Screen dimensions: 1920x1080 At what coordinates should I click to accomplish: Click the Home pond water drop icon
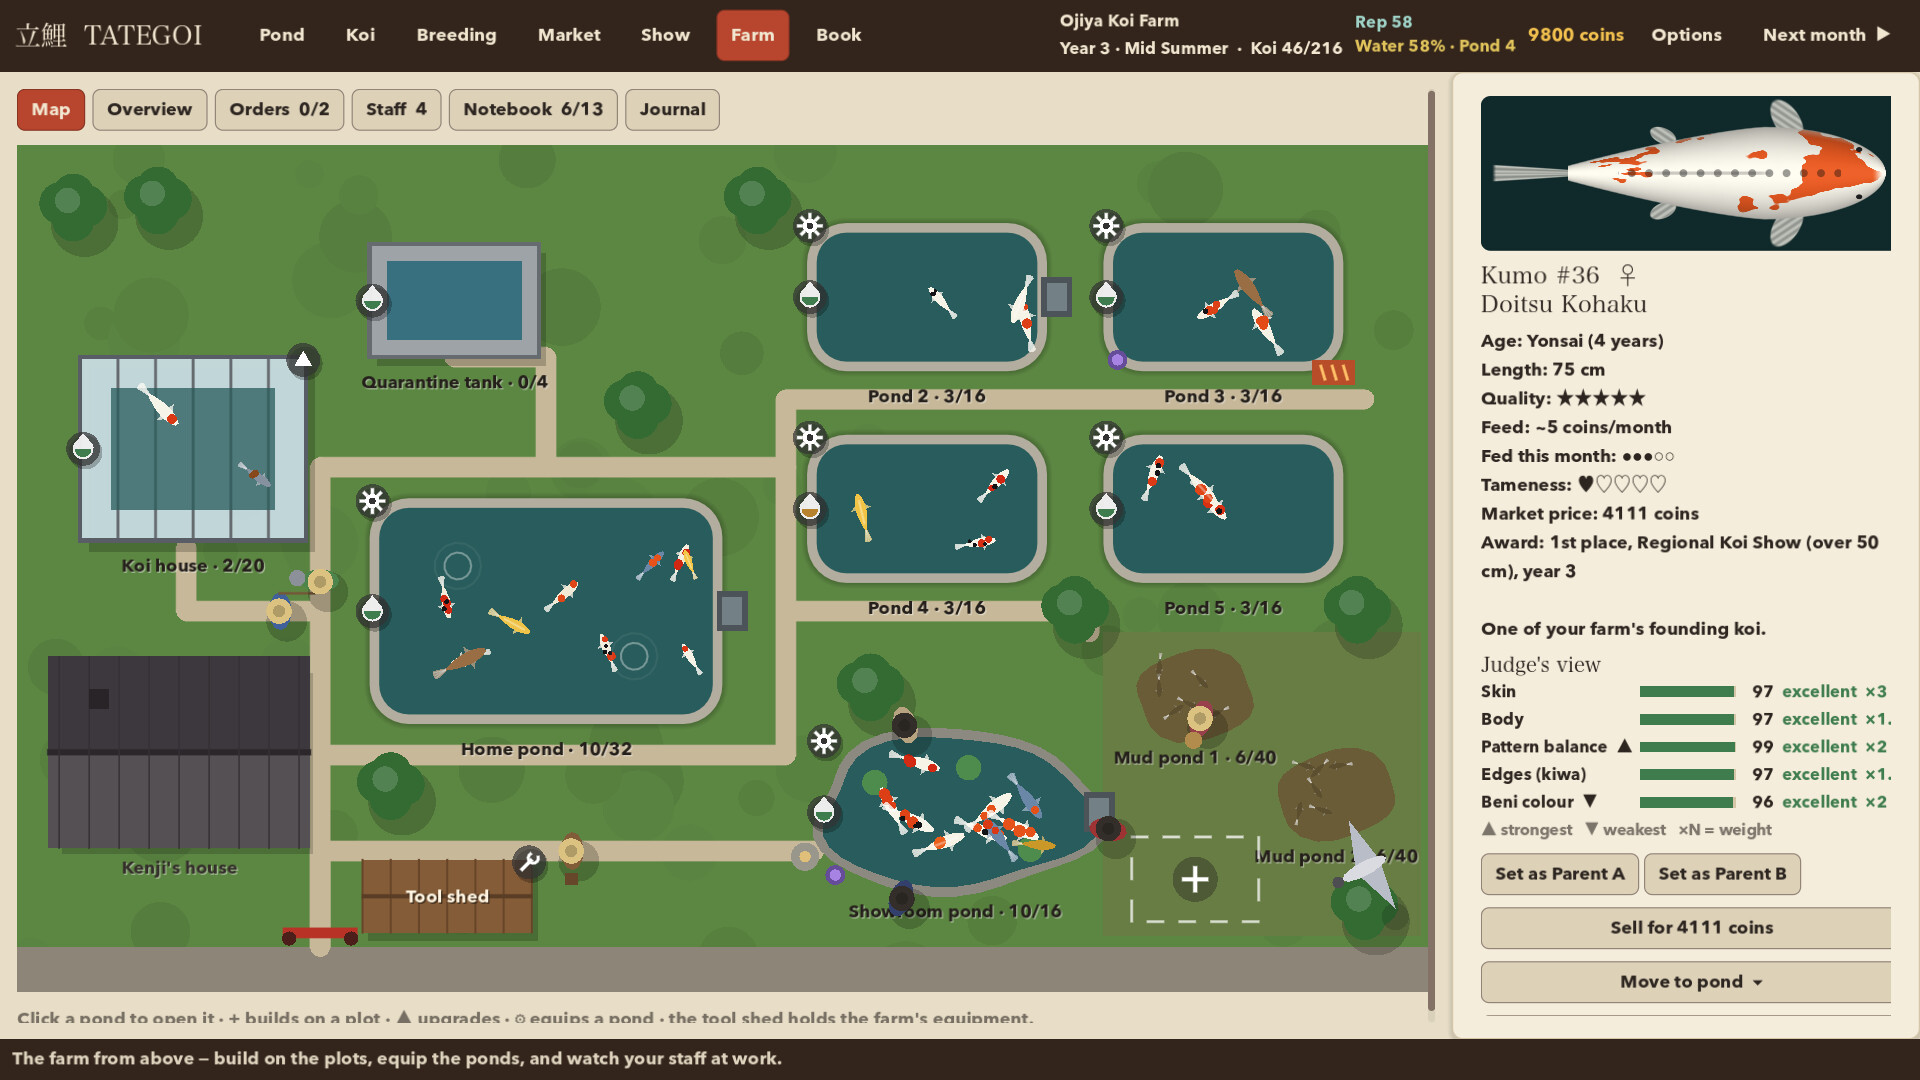click(x=373, y=609)
